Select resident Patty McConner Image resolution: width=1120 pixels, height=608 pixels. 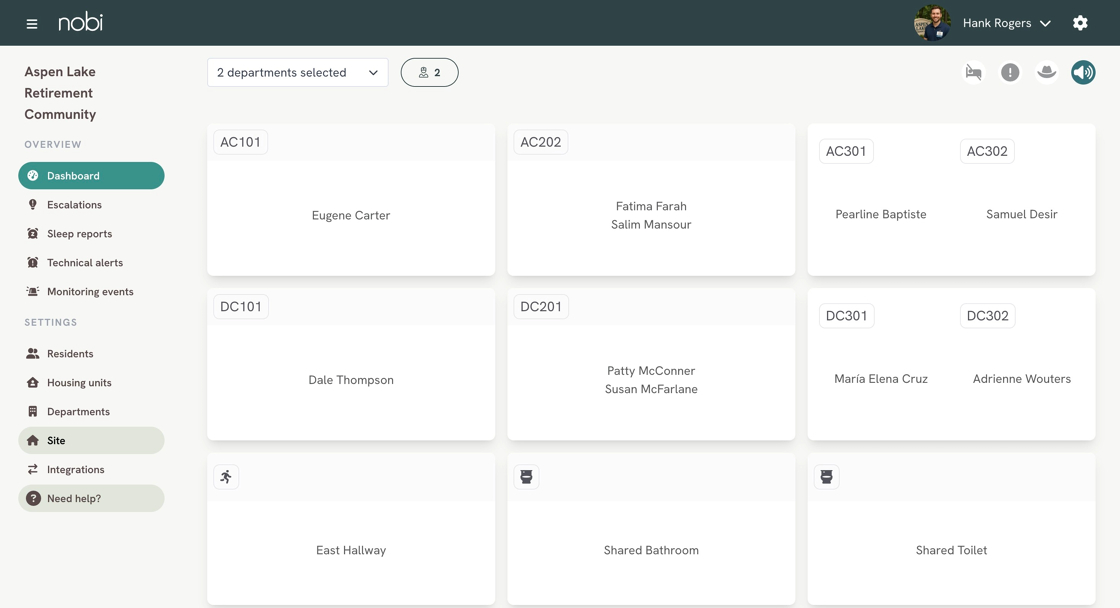pos(651,371)
